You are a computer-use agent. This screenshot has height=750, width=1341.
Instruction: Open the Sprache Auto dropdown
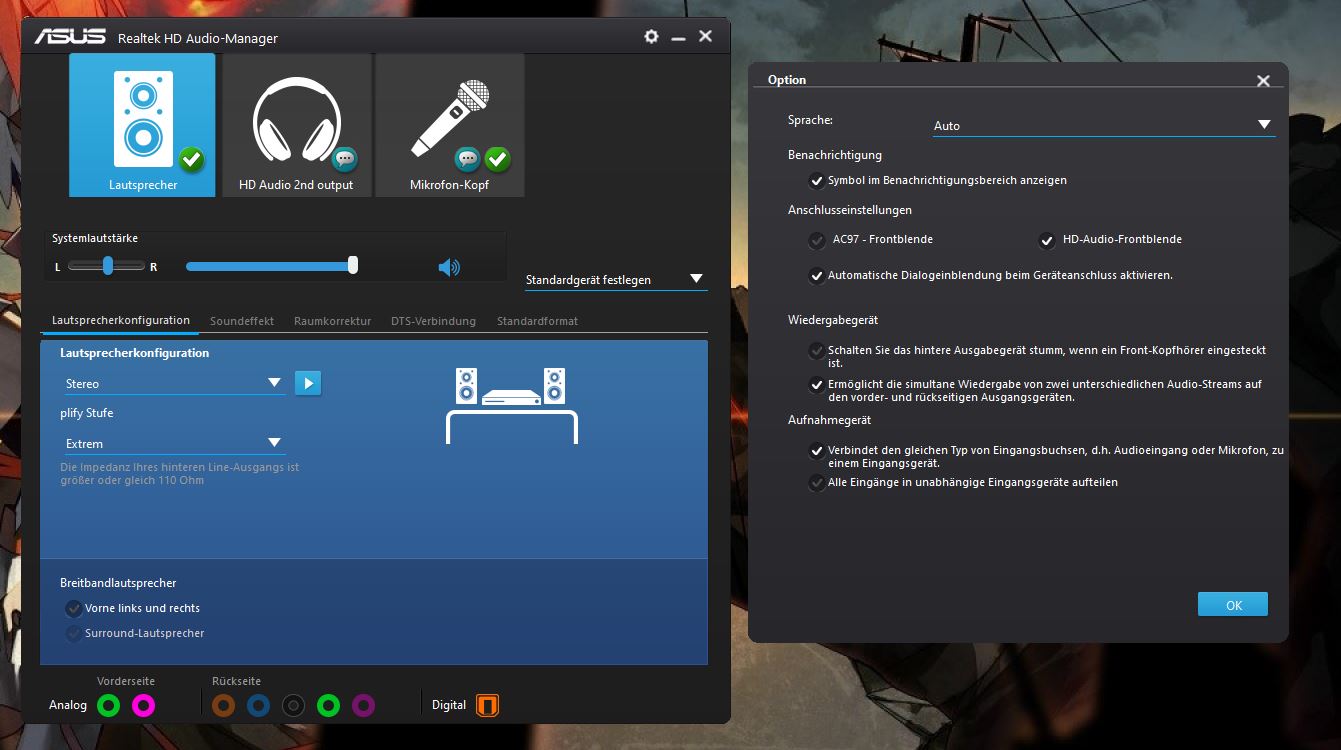[1104, 125]
